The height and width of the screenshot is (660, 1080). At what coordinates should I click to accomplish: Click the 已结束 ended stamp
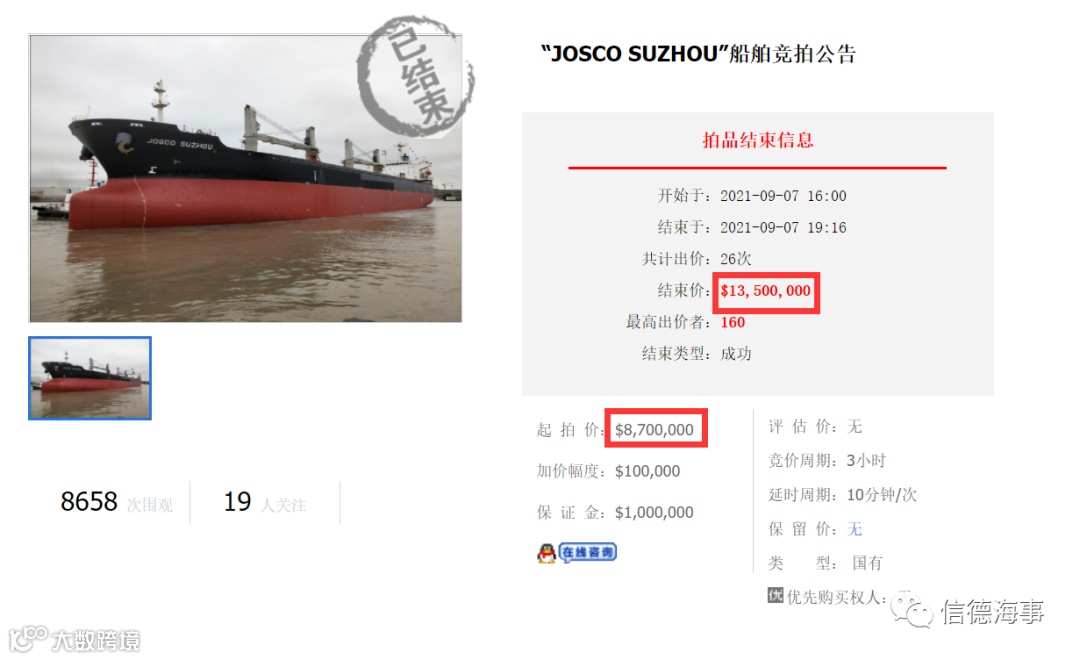(415, 76)
